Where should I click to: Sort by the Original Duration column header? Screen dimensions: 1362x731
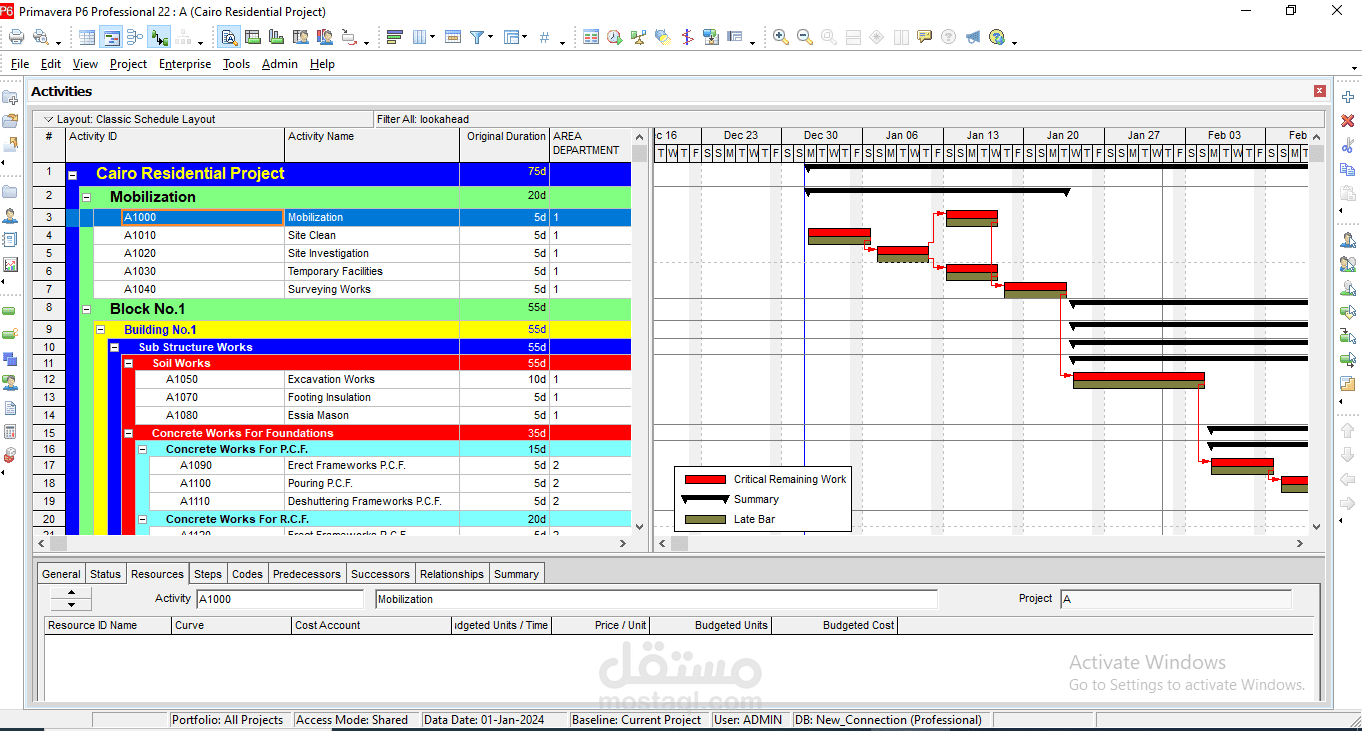point(505,144)
